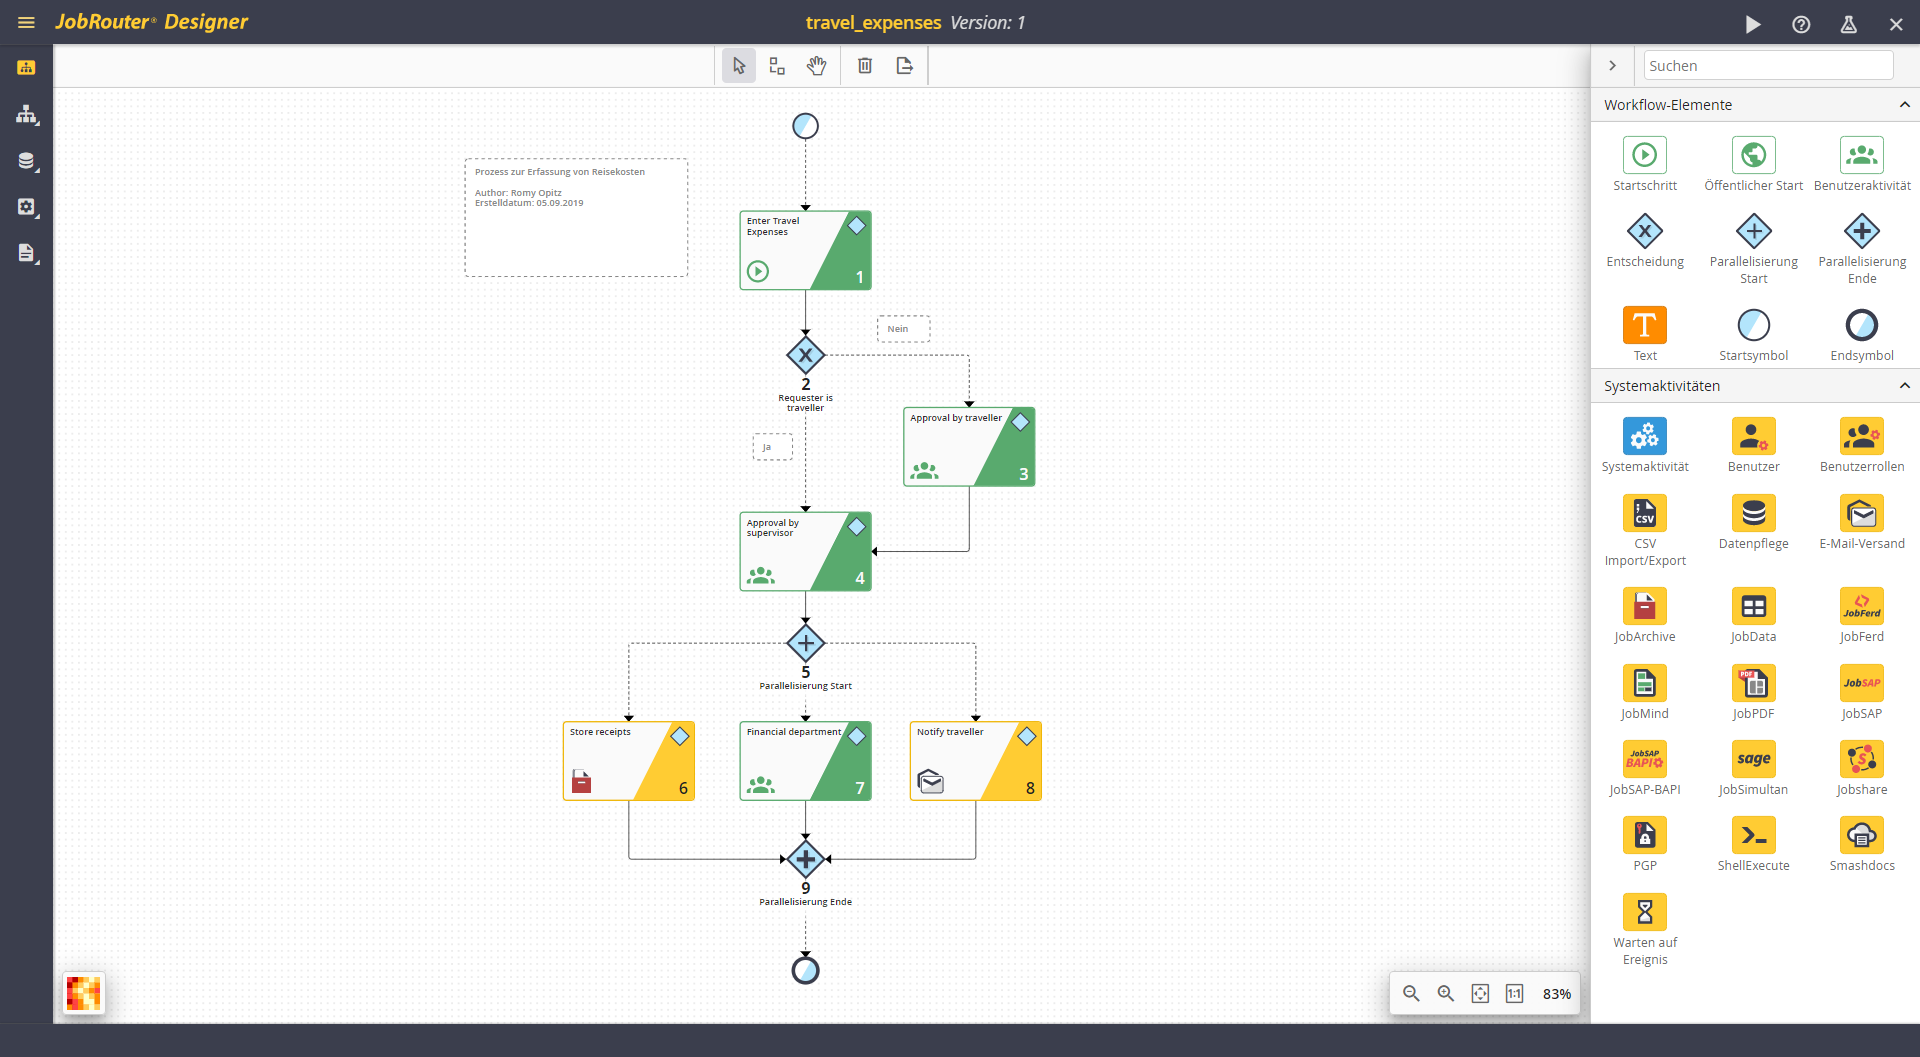Open the help question mark icon
1920x1057 pixels.
[x=1801, y=24]
